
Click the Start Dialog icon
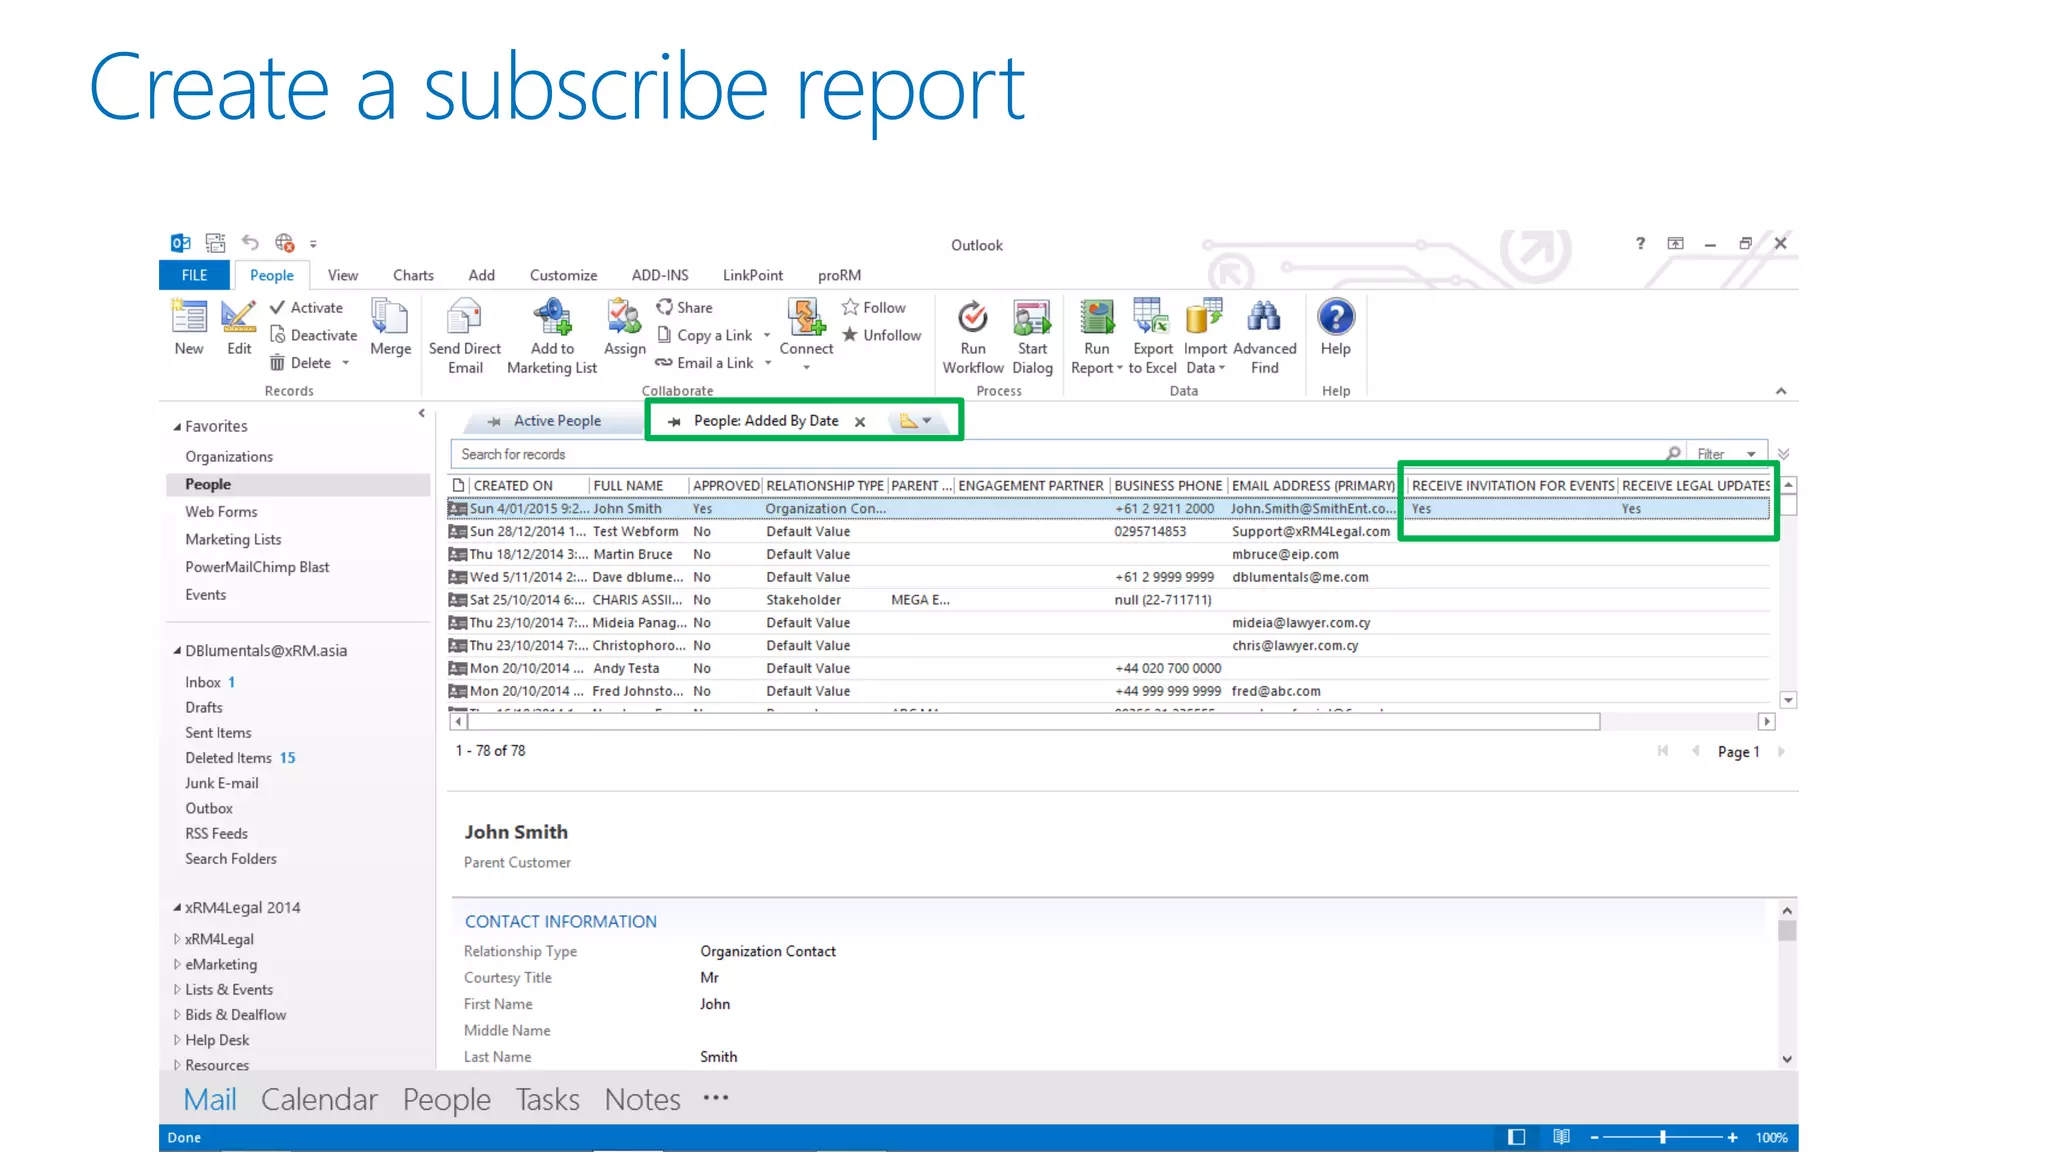pyautogui.click(x=1032, y=317)
